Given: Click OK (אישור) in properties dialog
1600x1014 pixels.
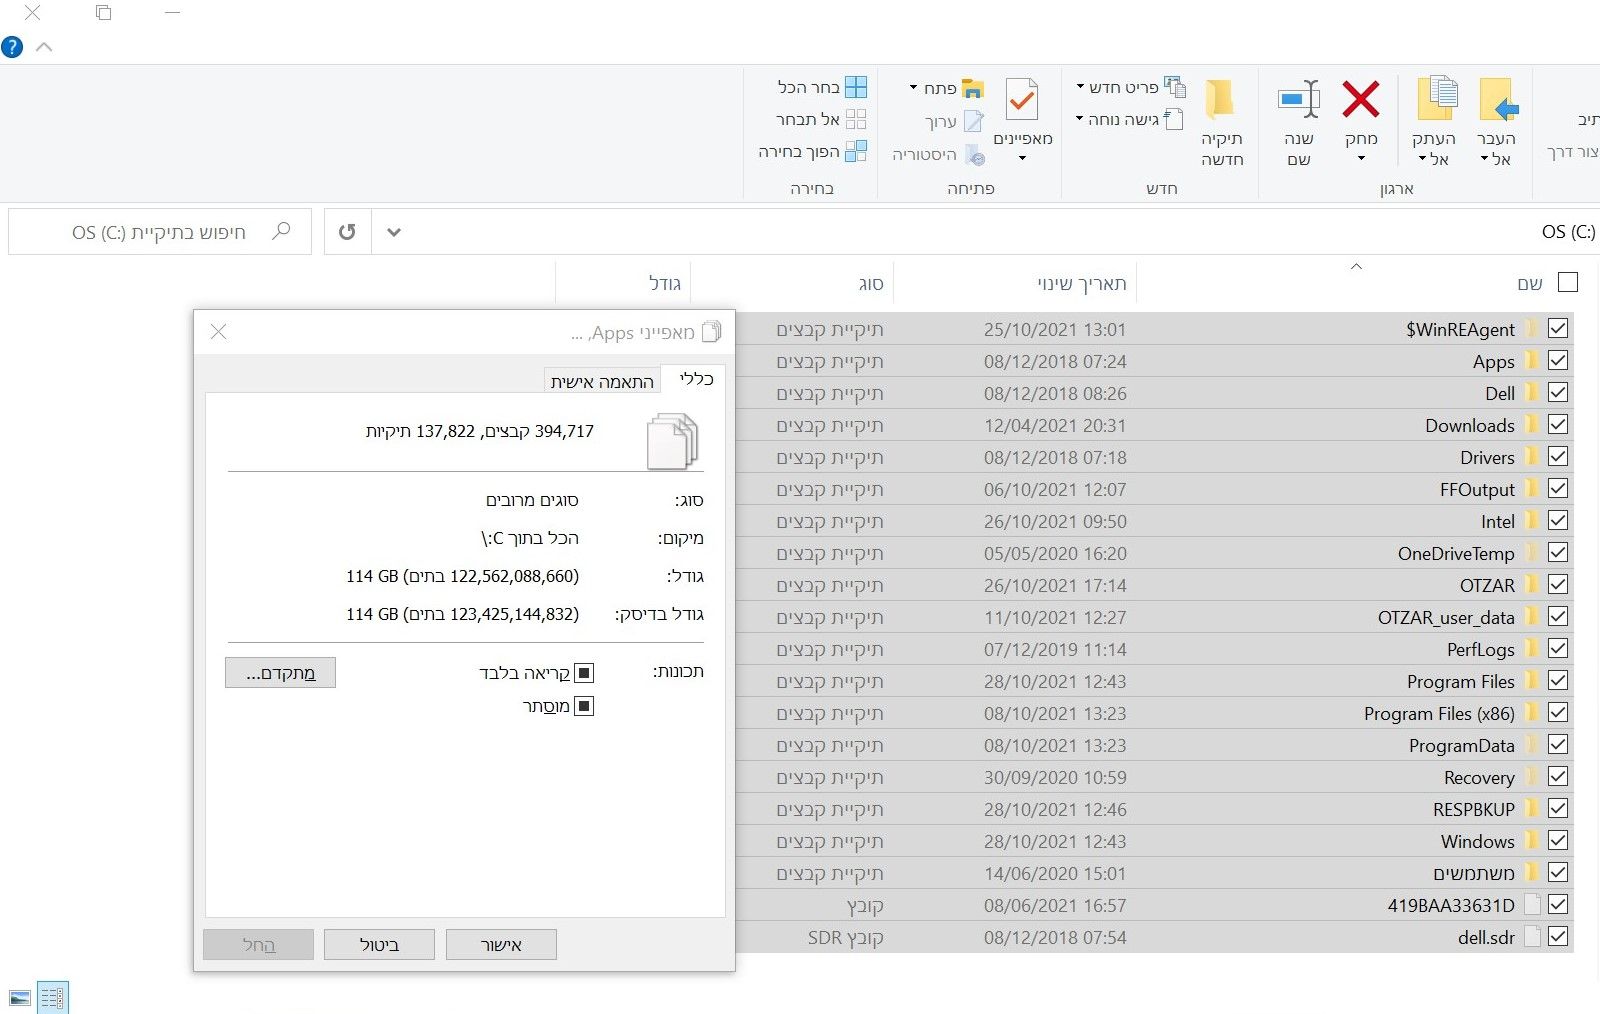Looking at the screenshot, I should [501, 944].
